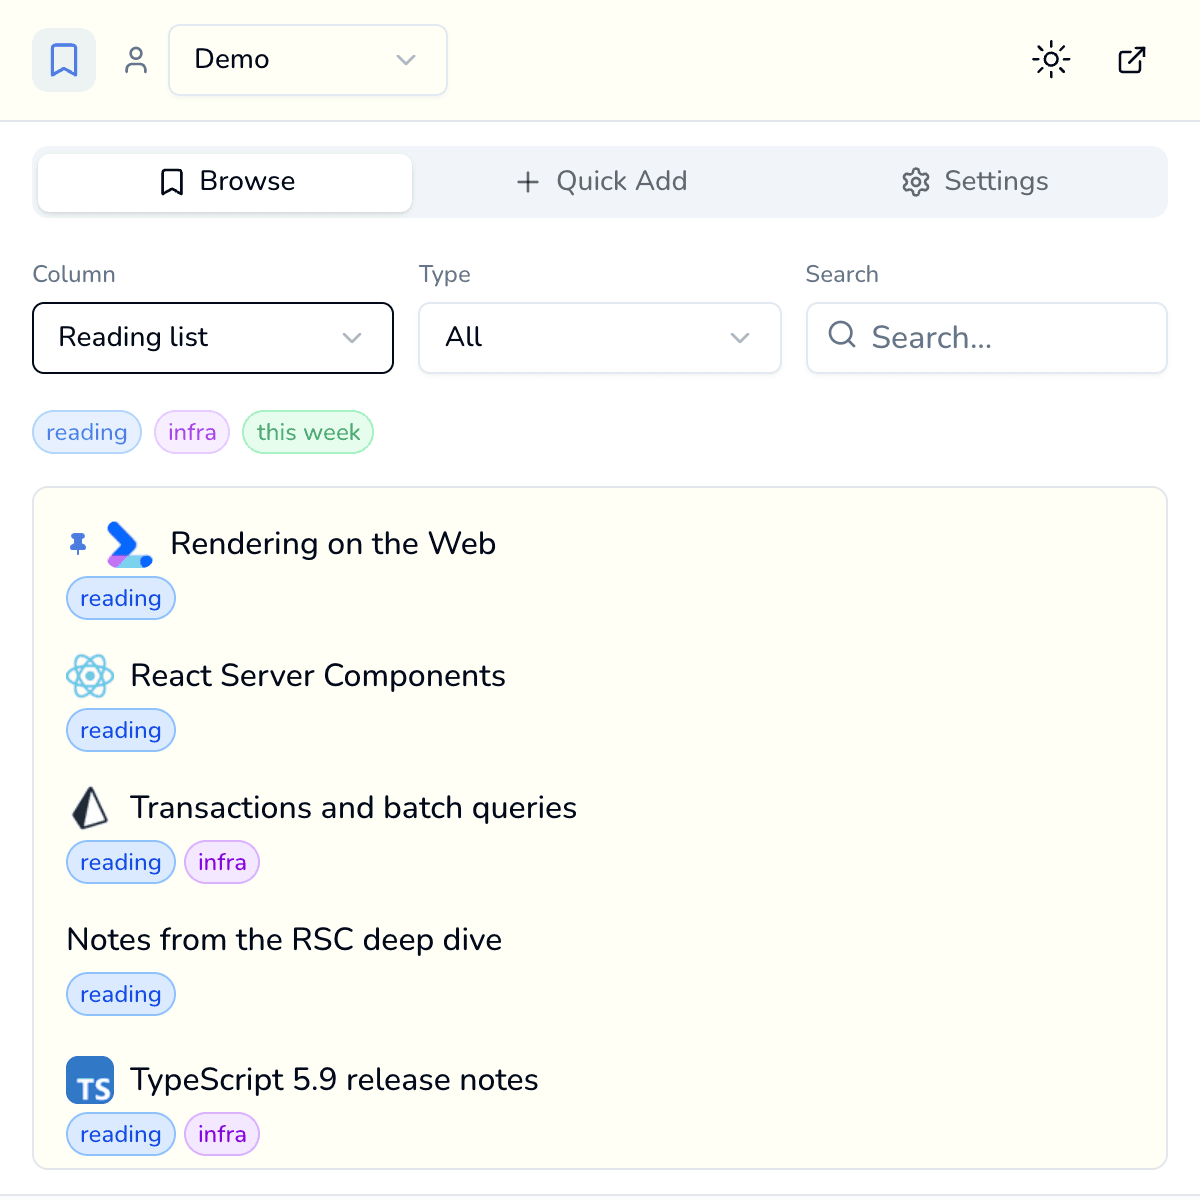This screenshot has height=1200, width=1200.
Task: Open Notes from the RSC deep dive
Action: 284,940
